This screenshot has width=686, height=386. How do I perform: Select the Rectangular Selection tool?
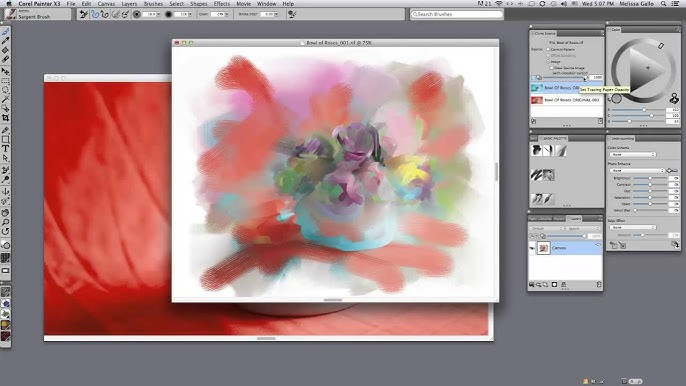pyautogui.click(x=5, y=81)
